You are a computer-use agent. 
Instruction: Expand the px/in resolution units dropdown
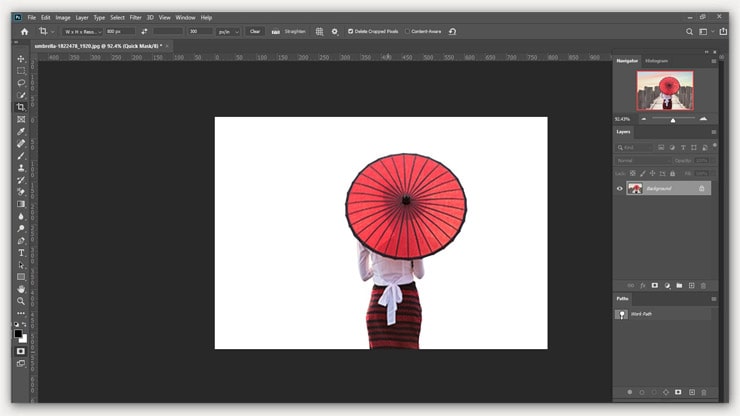pos(229,31)
